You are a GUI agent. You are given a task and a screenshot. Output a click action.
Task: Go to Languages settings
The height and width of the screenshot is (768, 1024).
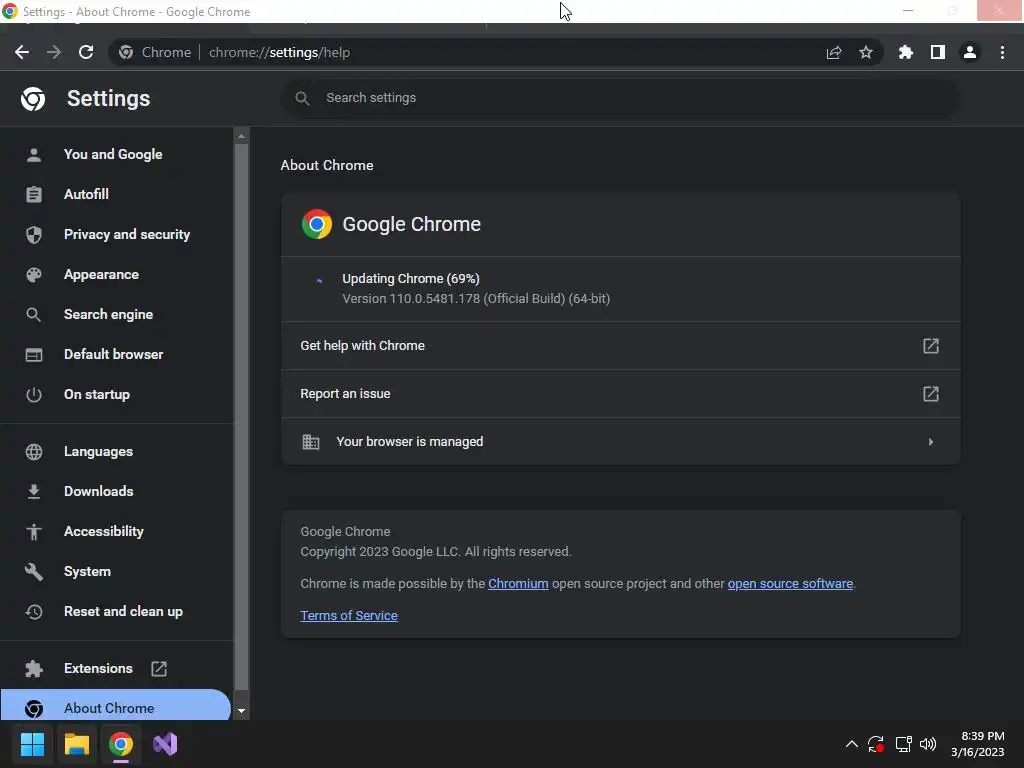click(x=116, y=451)
